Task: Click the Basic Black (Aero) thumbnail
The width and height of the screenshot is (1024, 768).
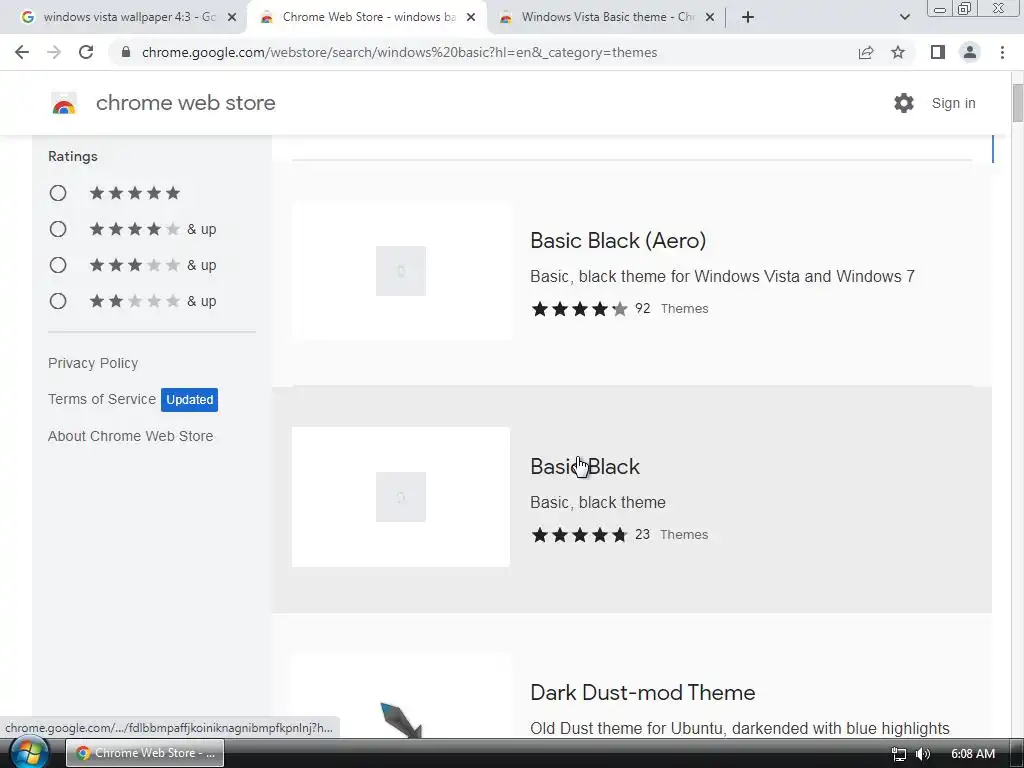Action: pos(400,270)
